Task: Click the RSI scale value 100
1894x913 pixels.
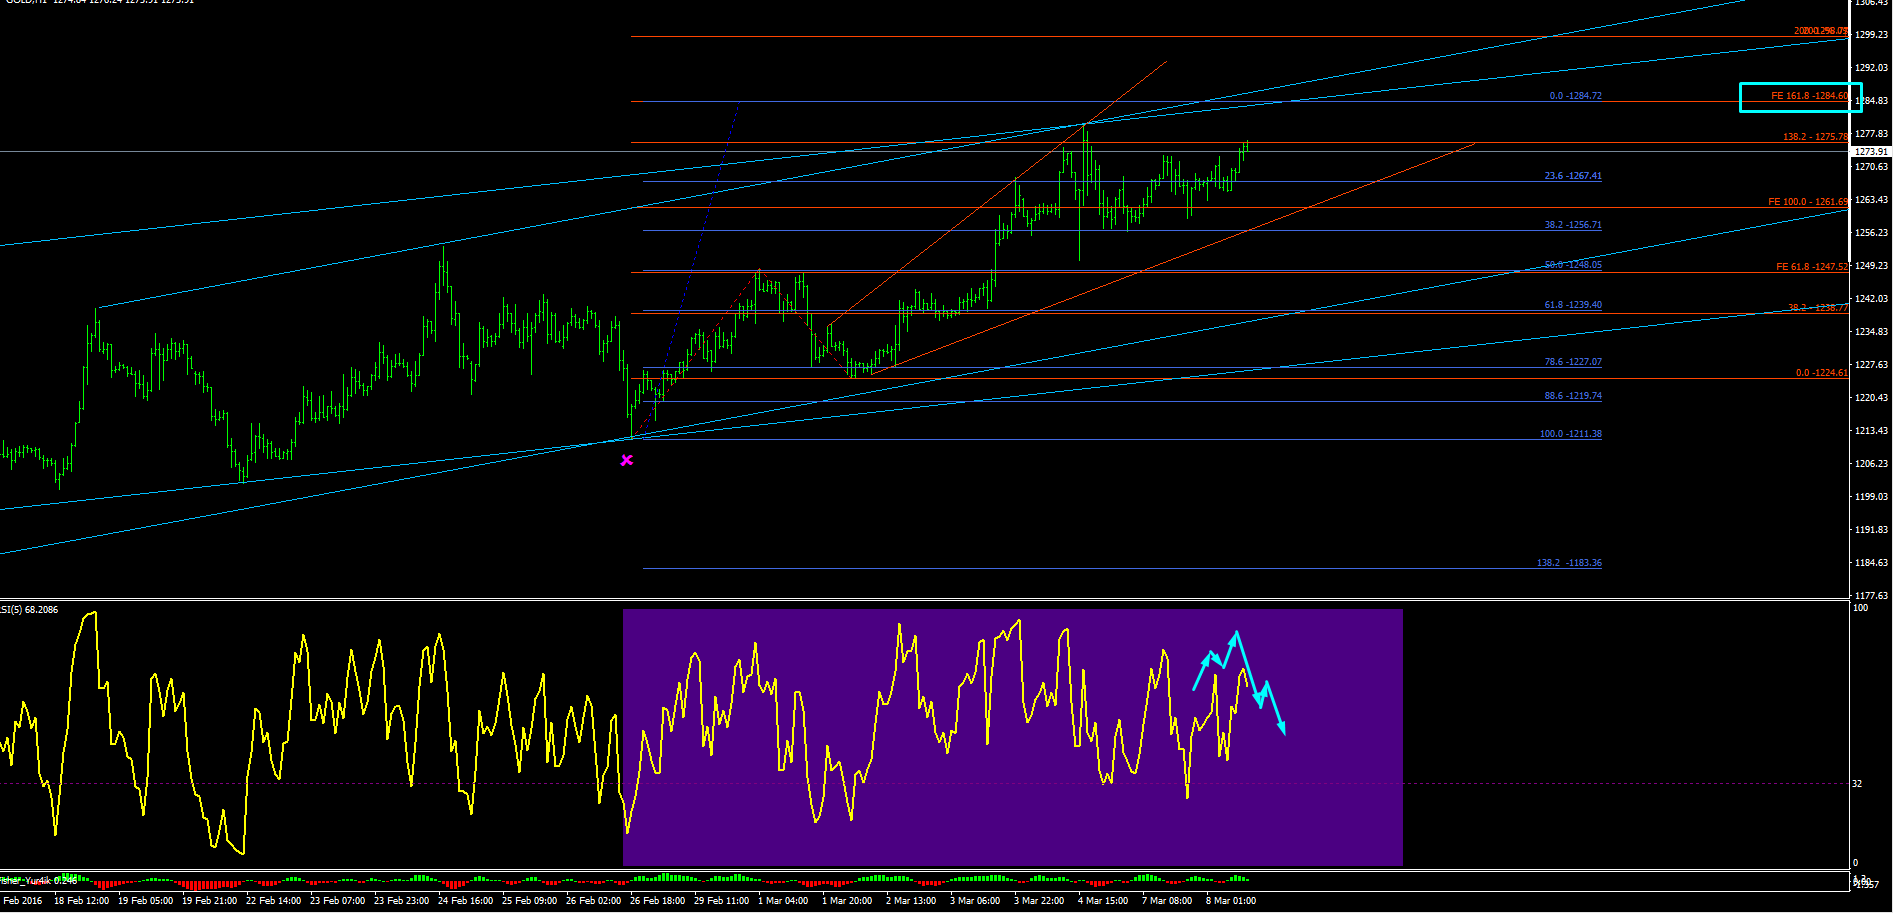Action: pyautogui.click(x=1861, y=608)
